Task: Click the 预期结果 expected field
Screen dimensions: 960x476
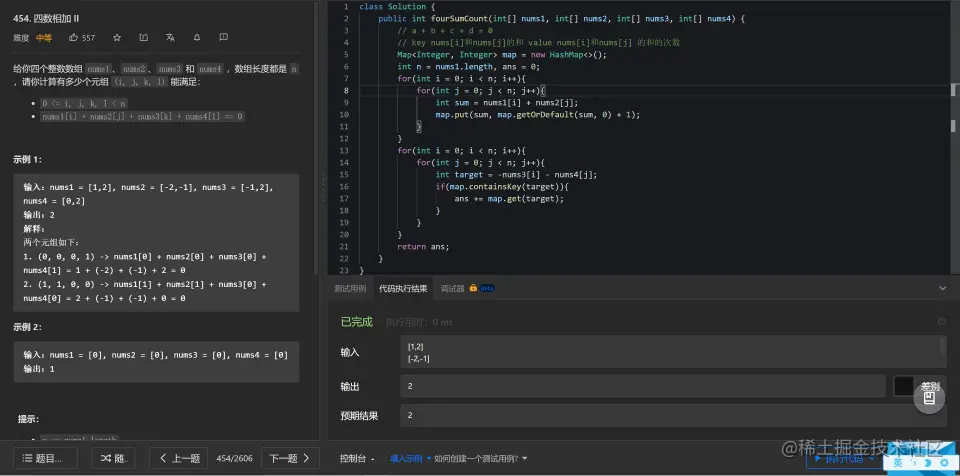Action: coord(673,415)
